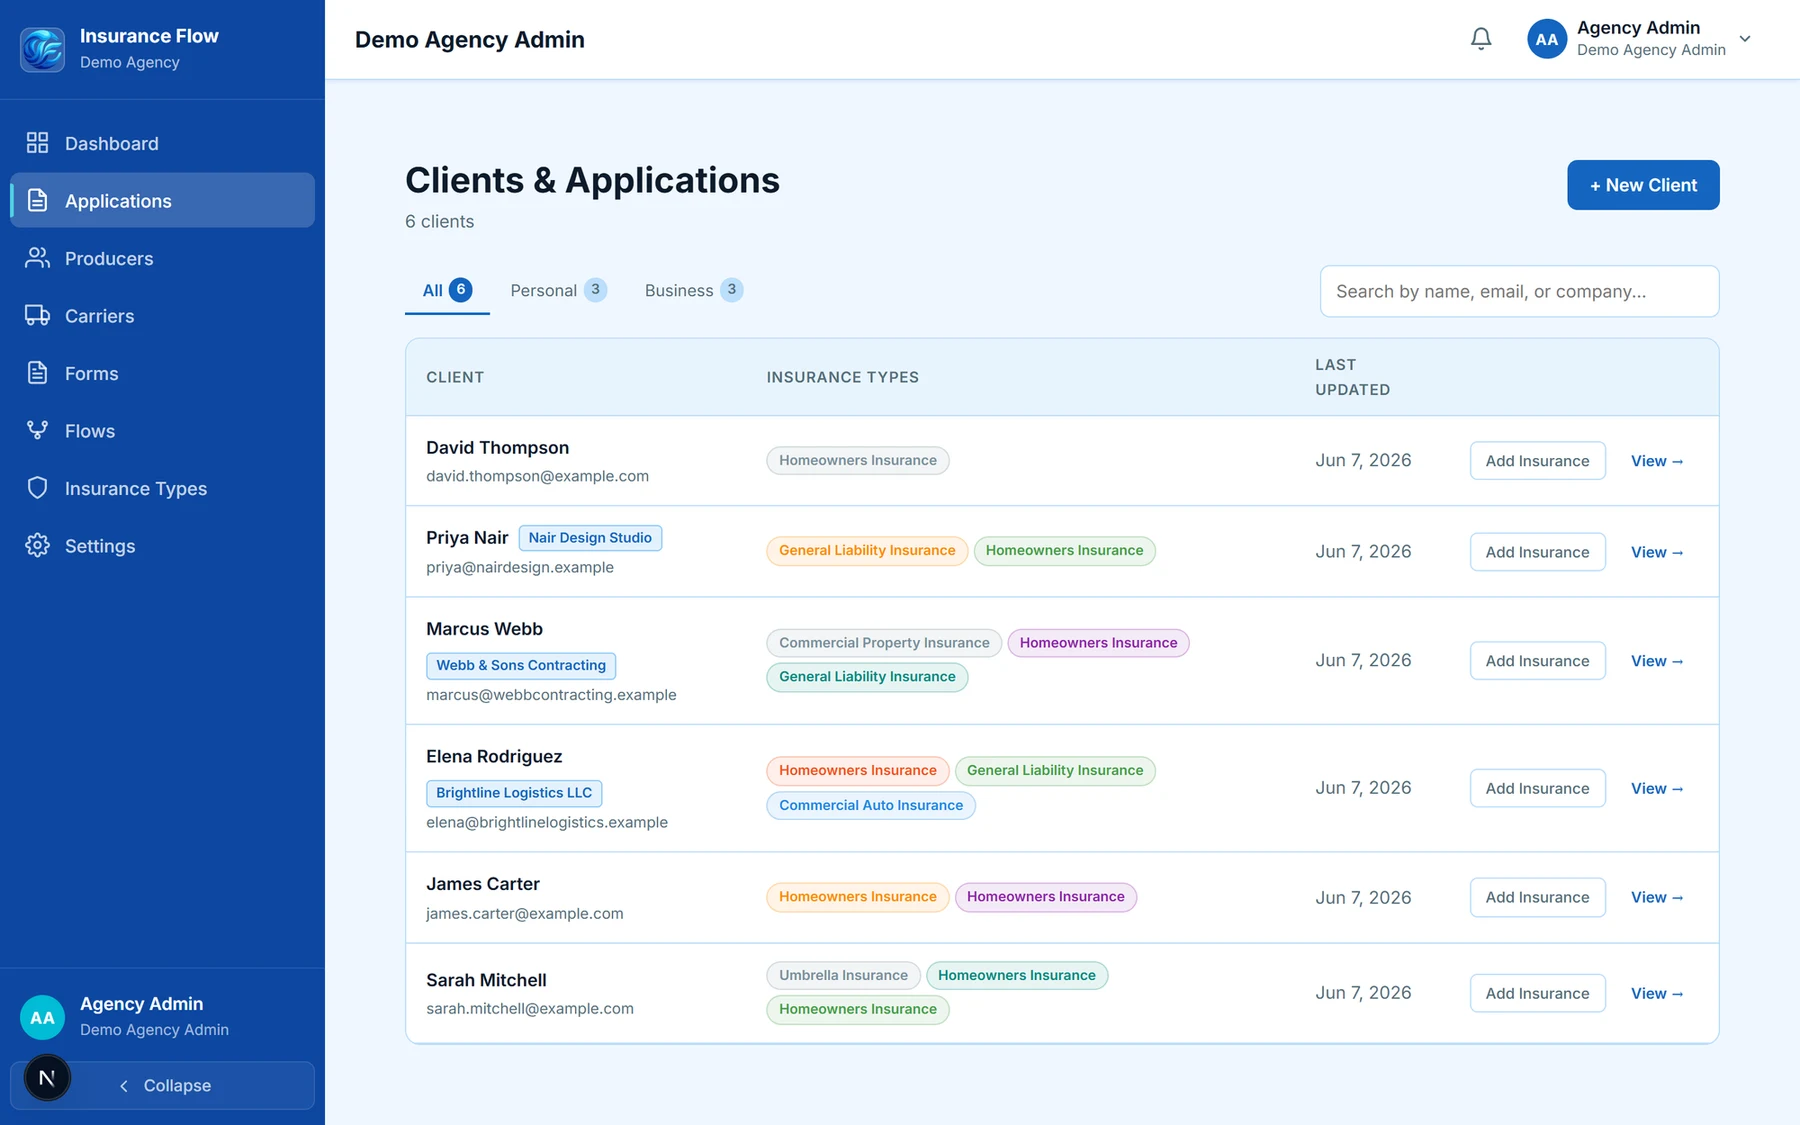Add Insurance for James Carter
The width and height of the screenshot is (1800, 1125).
click(x=1537, y=897)
